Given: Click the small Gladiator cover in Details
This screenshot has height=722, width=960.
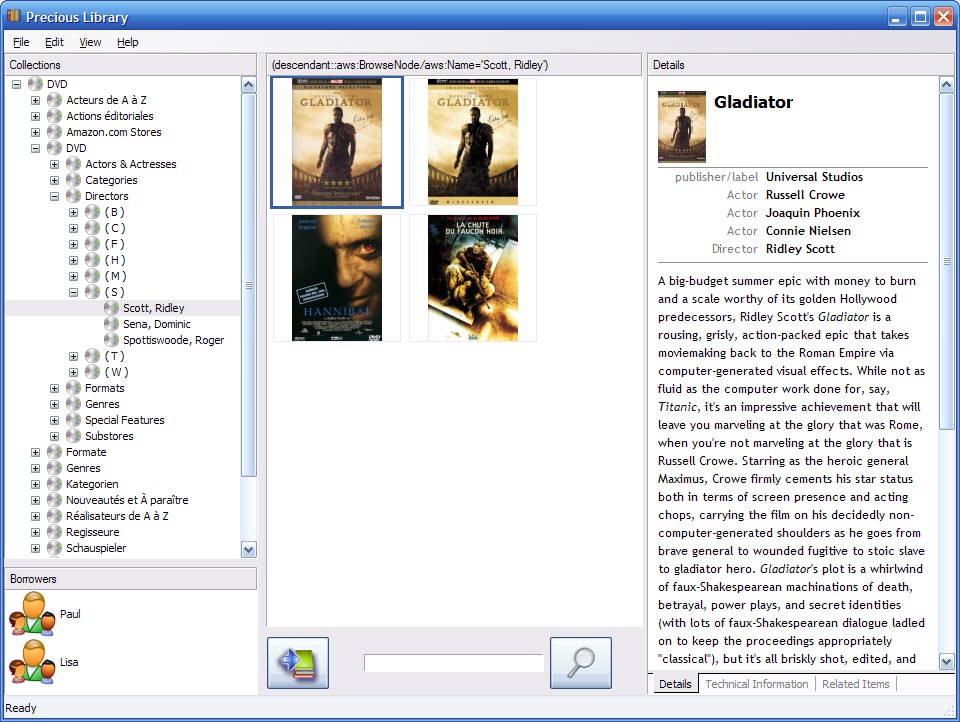Looking at the screenshot, I should pyautogui.click(x=681, y=127).
